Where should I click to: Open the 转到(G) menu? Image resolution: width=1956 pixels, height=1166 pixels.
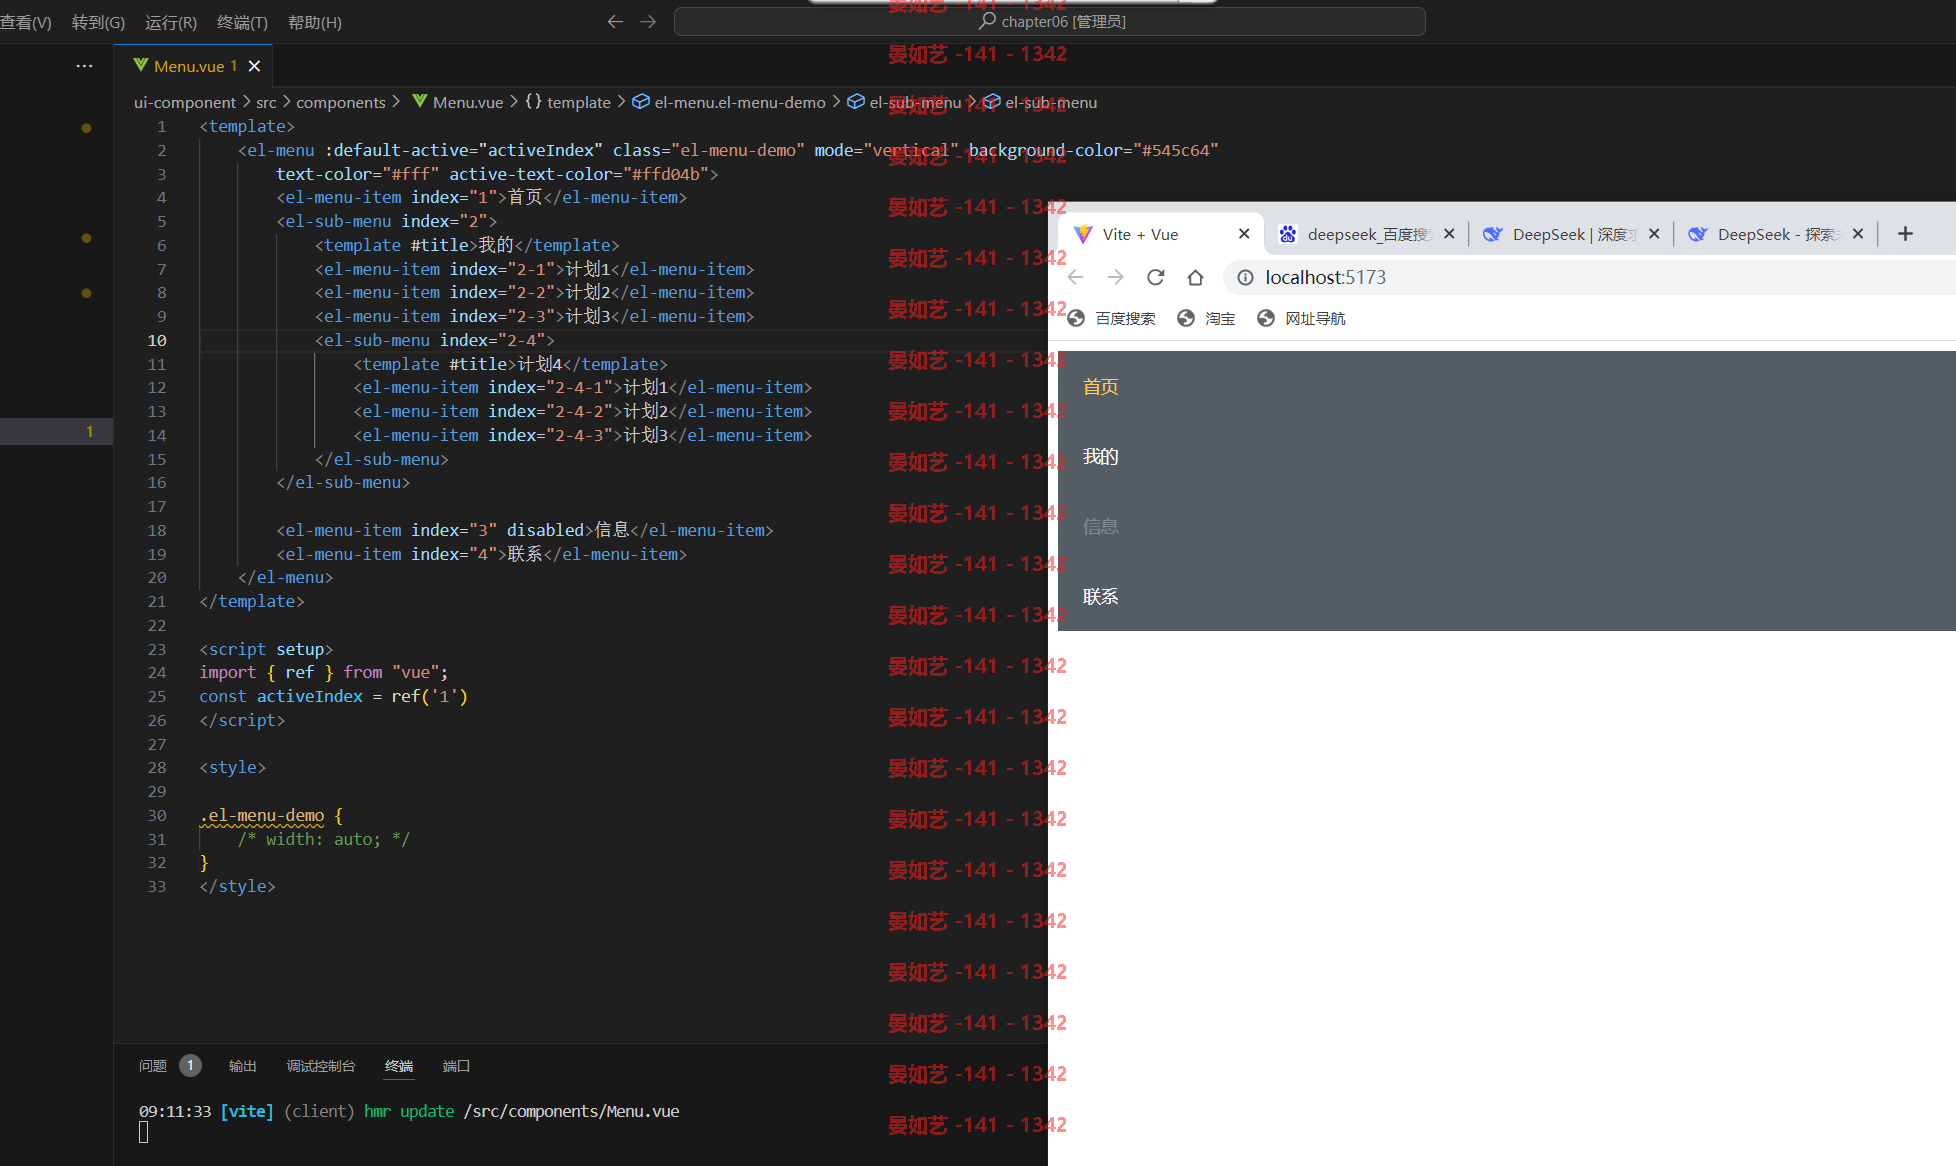click(x=98, y=22)
